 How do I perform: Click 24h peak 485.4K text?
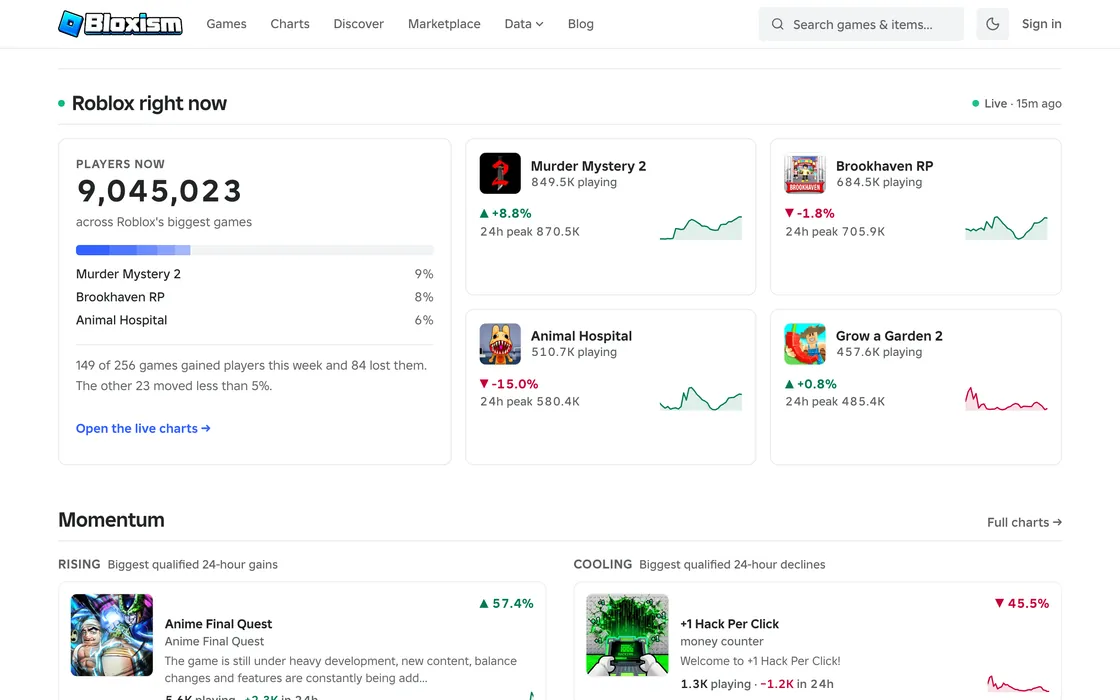pyautogui.click(x=835, y=401)
